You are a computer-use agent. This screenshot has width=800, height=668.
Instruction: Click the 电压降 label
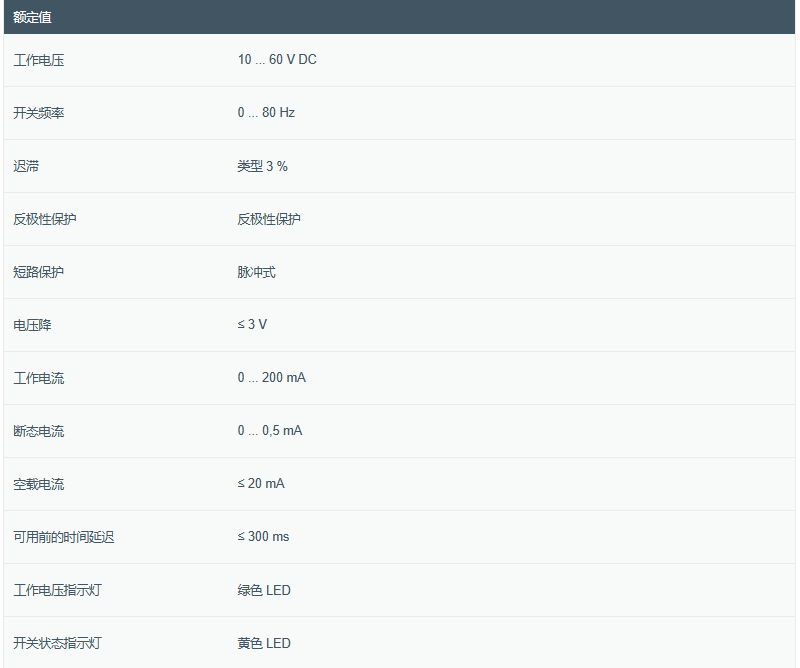pyautogui.click(x=32, y=325)
